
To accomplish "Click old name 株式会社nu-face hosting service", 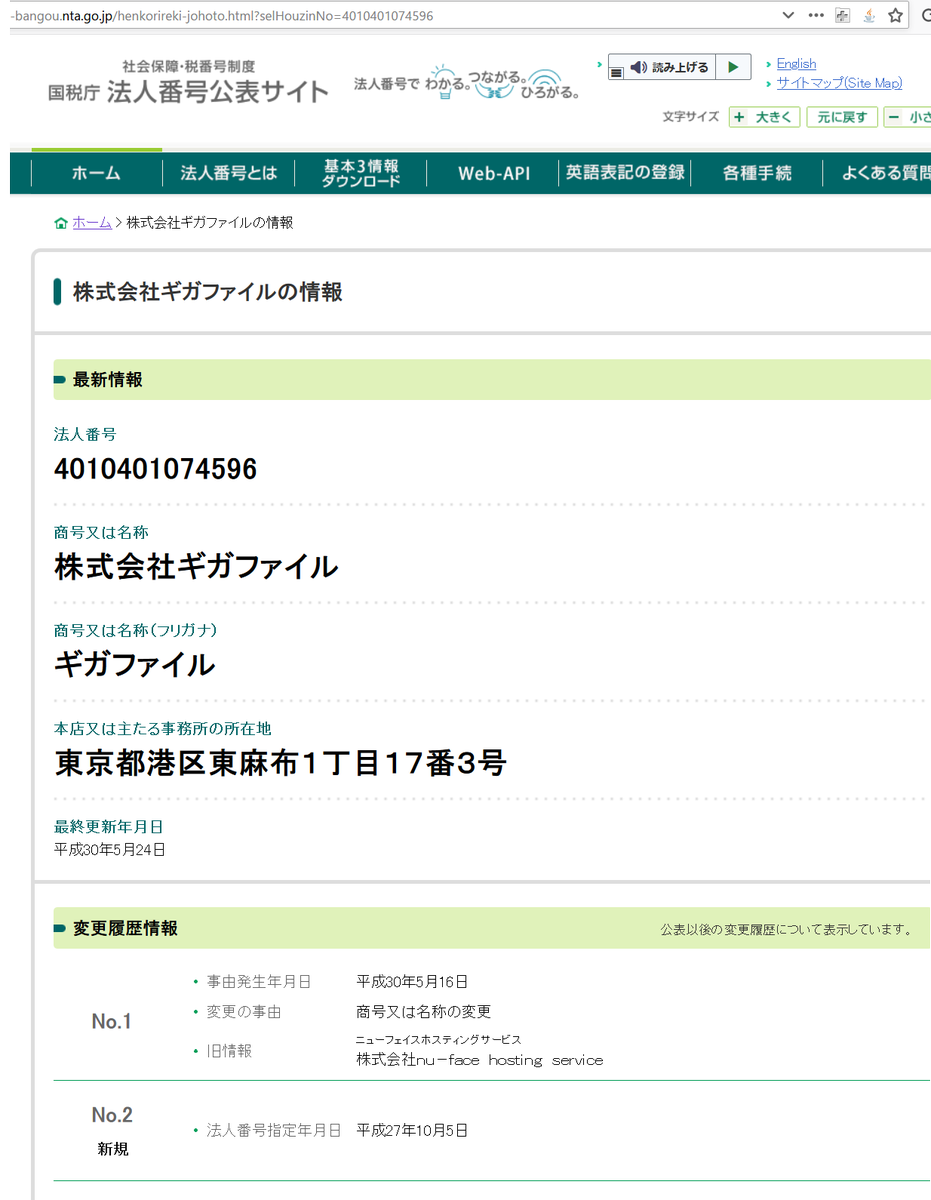I will (x=480, y=1059).
